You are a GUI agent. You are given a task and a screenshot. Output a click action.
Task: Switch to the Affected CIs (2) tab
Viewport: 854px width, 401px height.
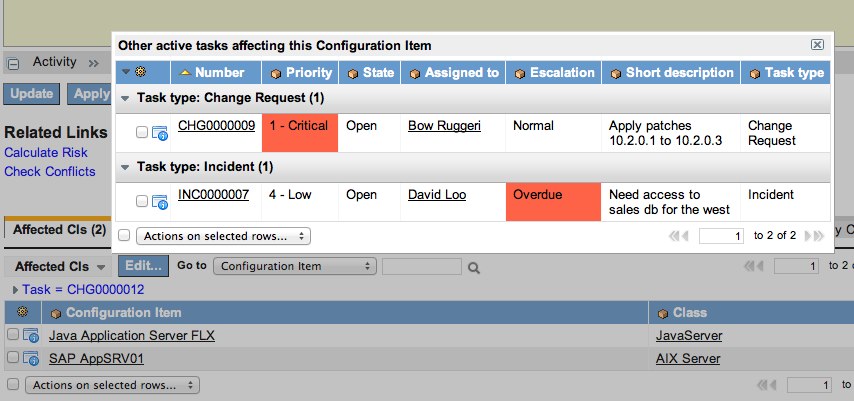[x=59, y=230]
